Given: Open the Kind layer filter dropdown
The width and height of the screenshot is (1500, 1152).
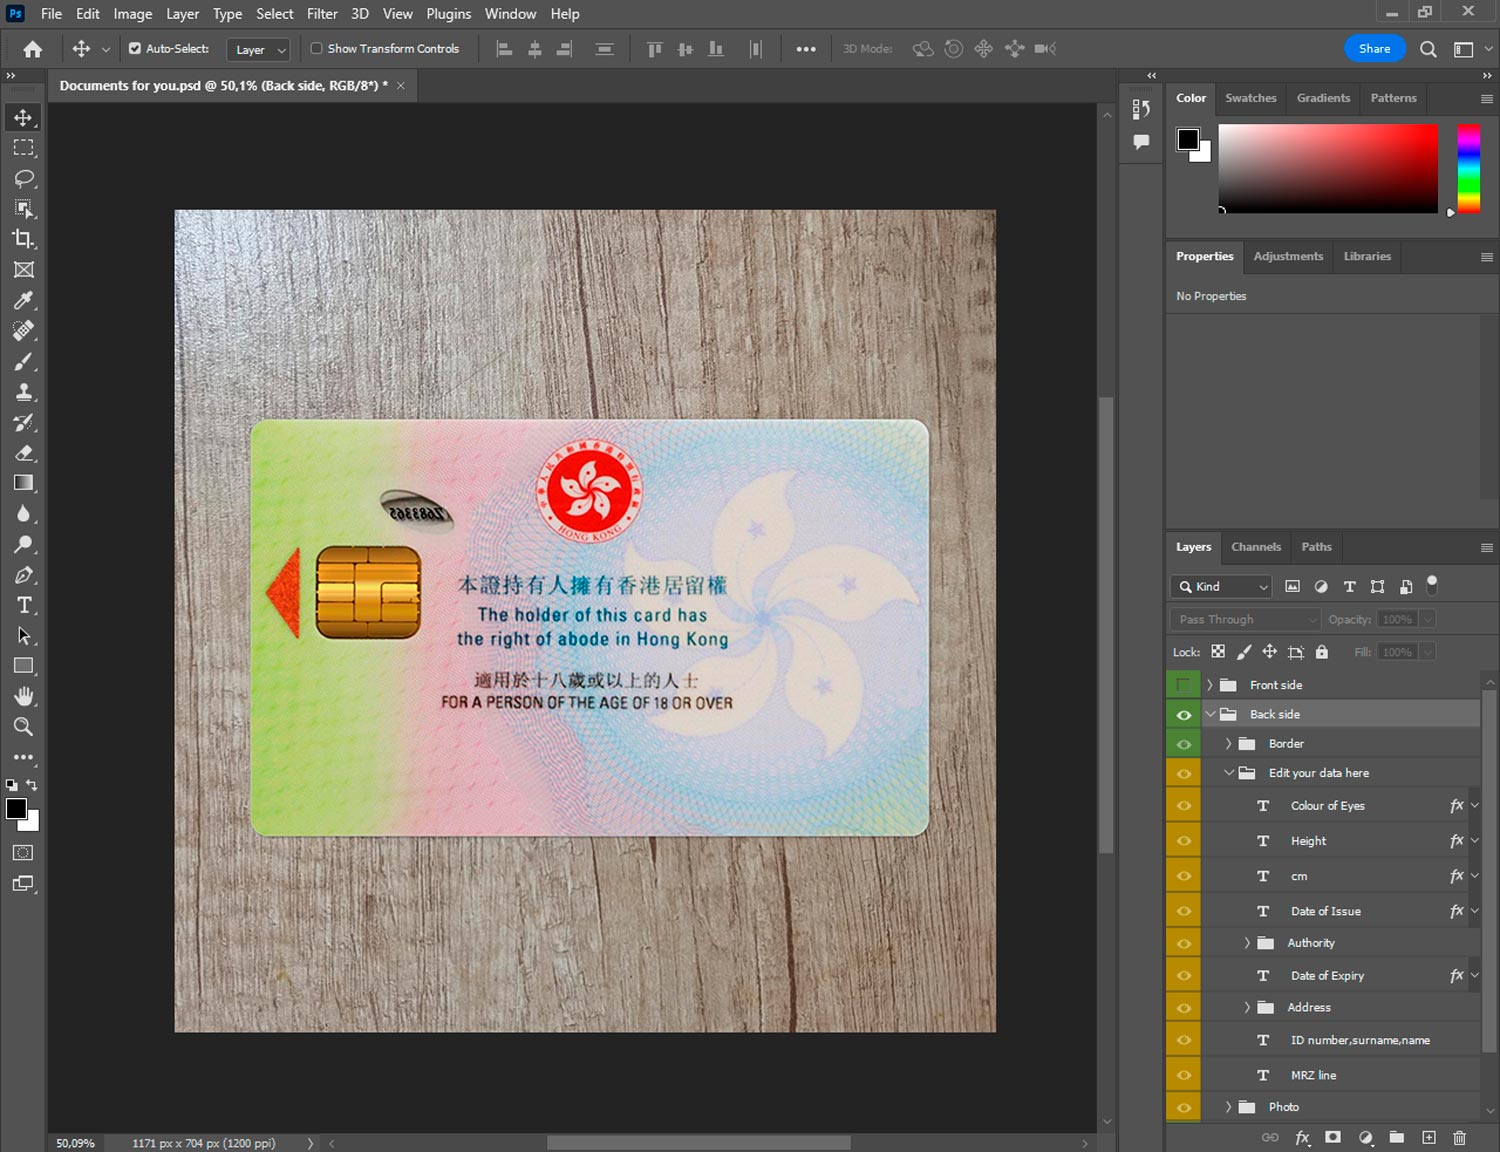Looking at the screenshot, I should pyautogui.click(x=1221, y=587).
